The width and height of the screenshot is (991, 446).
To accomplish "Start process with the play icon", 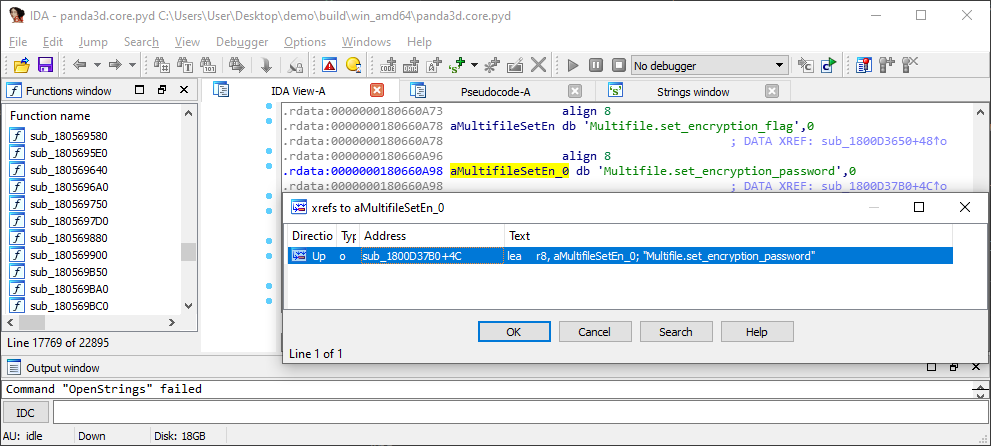I will tap(573, 65).
